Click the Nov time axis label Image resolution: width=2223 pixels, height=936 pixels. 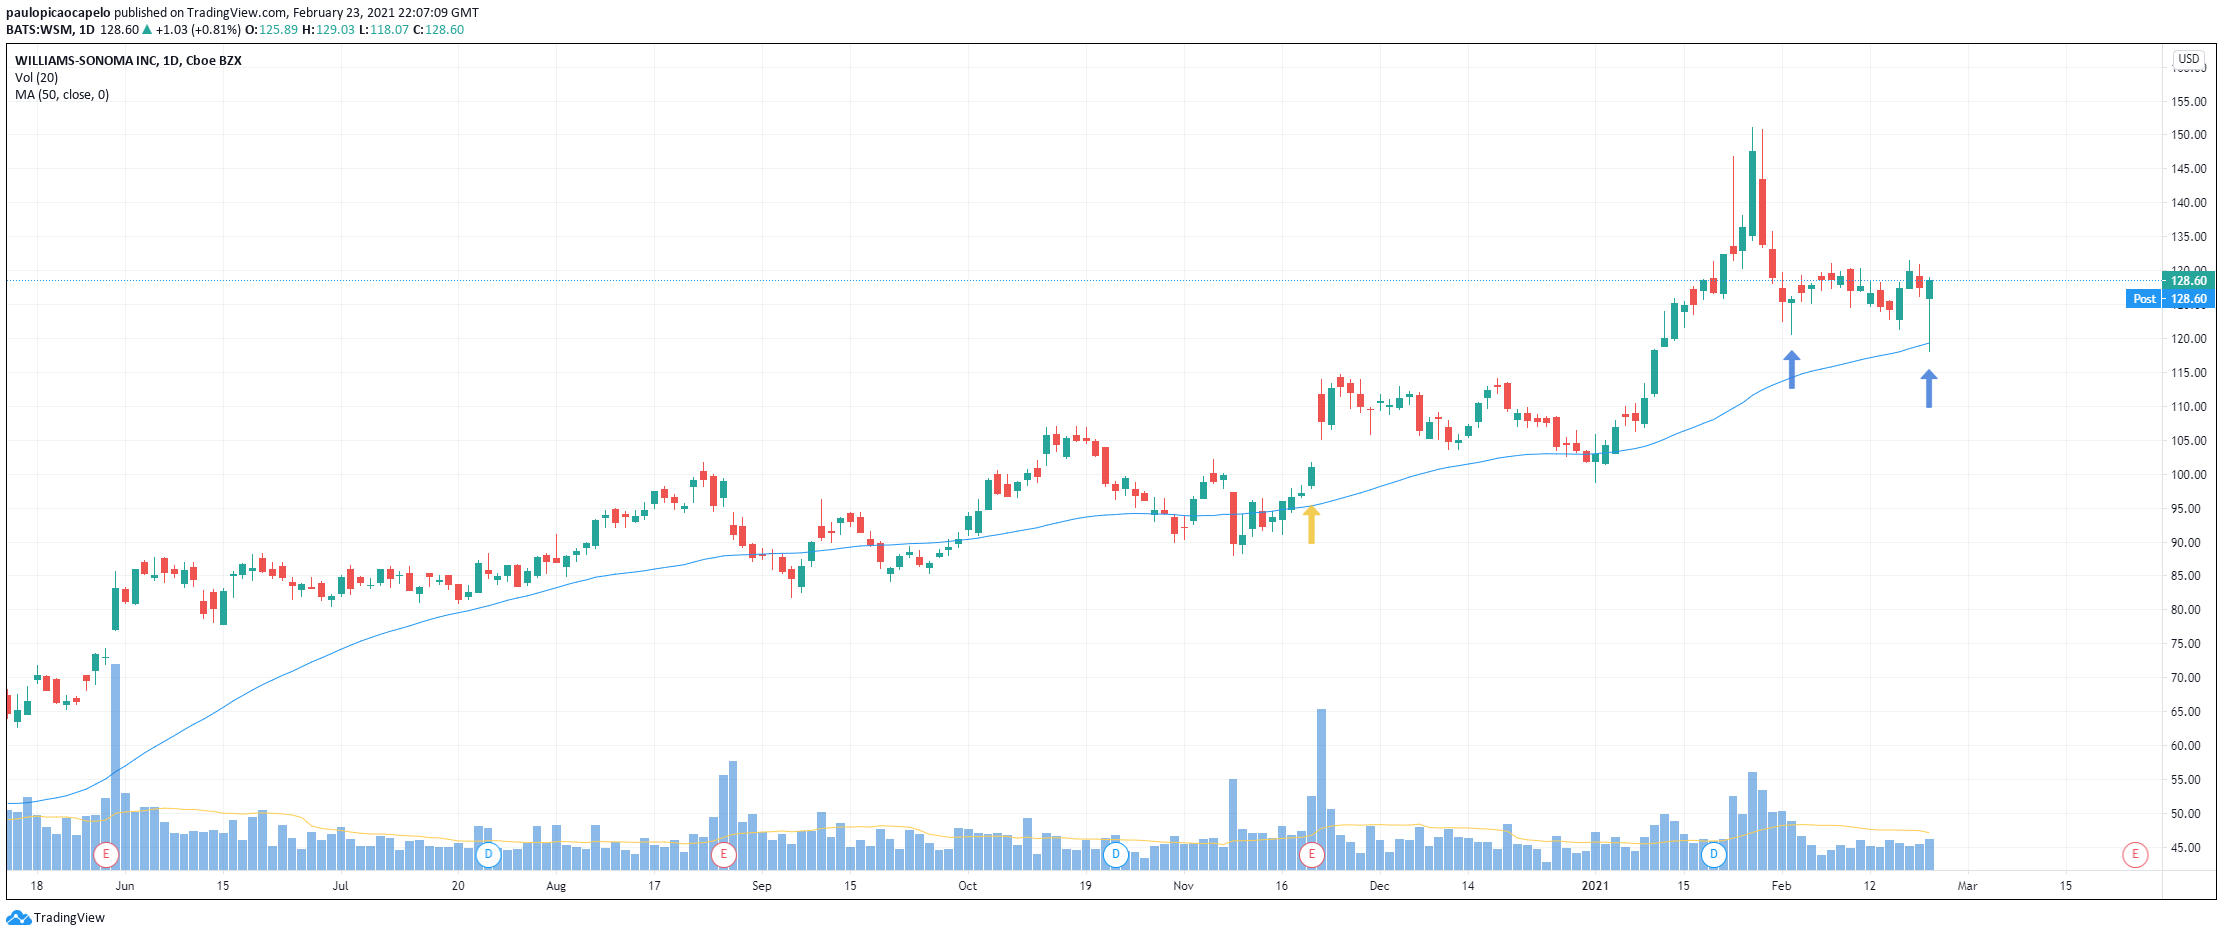tap(1183, 886)
